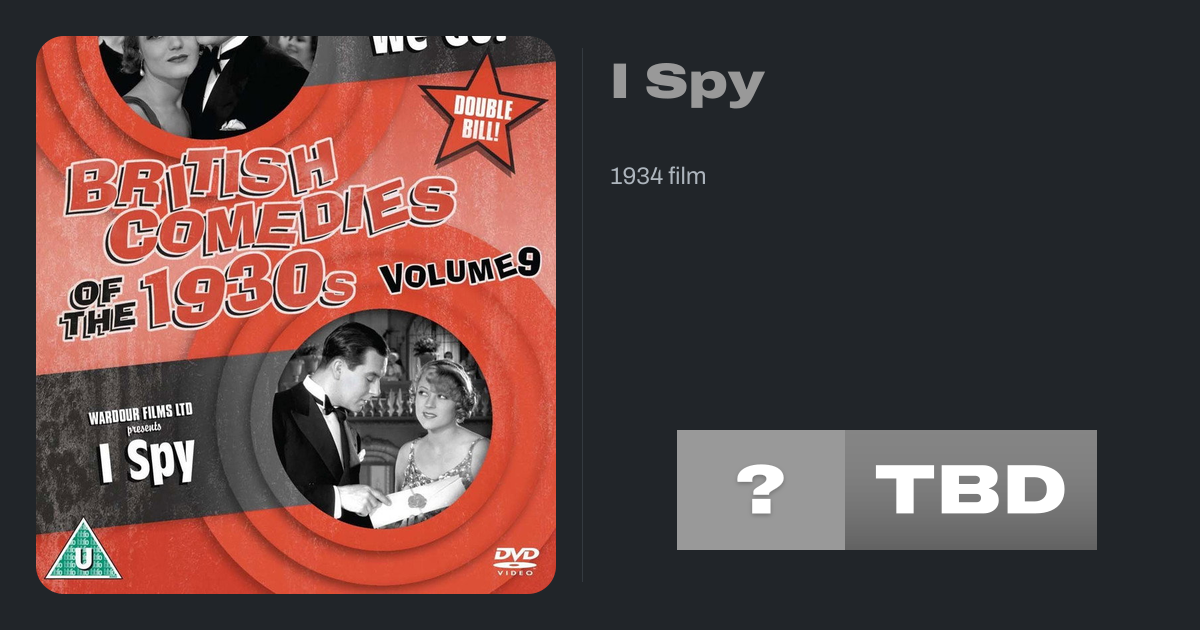
Task: Click the DVD Video logo
Action: pyautogui.click(x=517, y=560)
